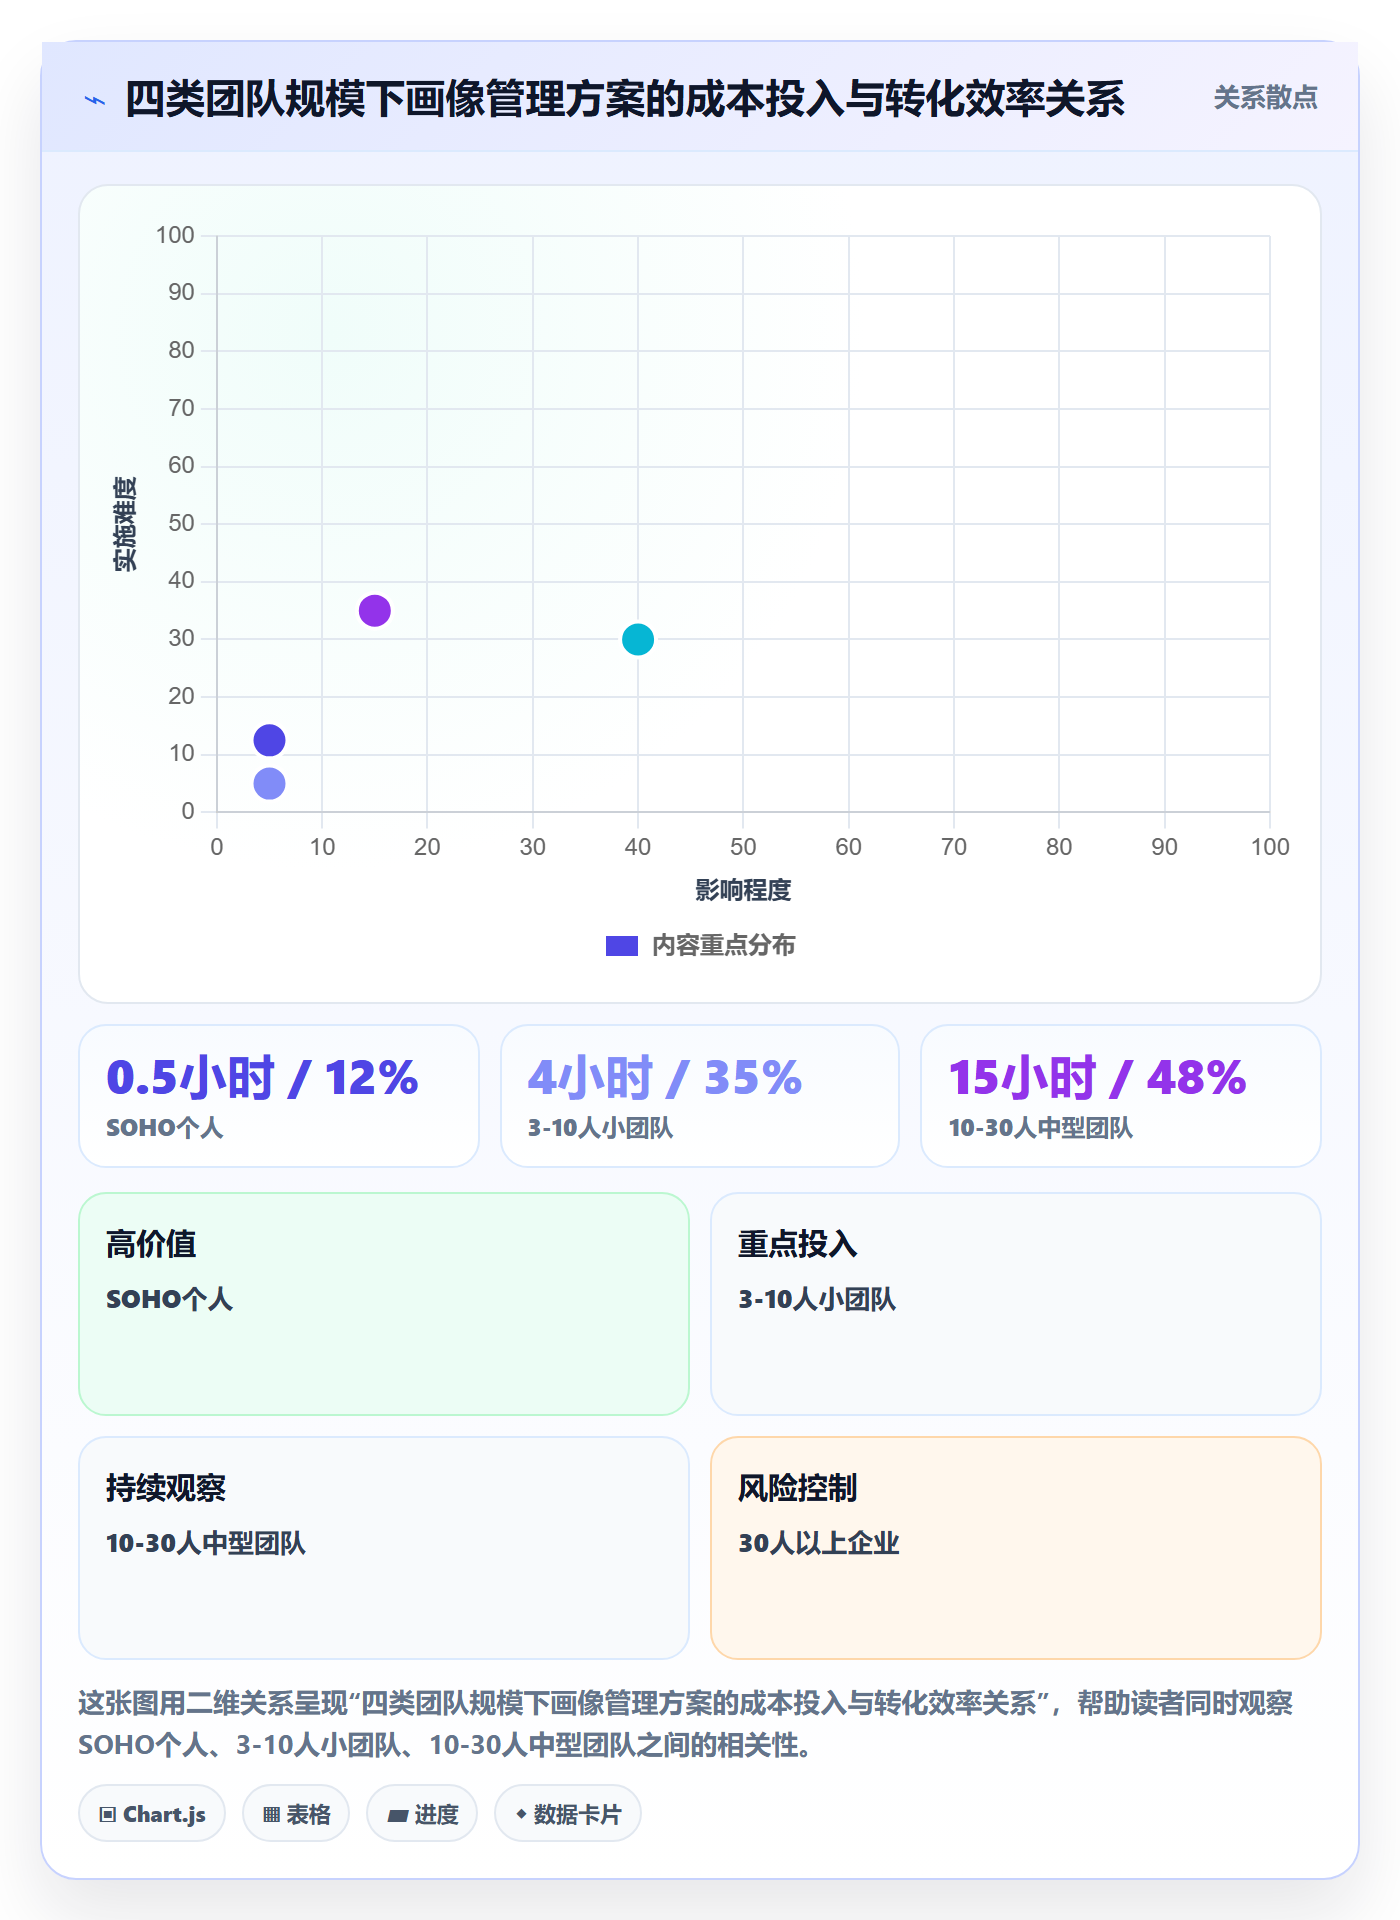Image resolution: width=1400 pixels, height=1920 pixels.
Task: Click the 影响程度 x-axis title
Action: pyautogui.click(x=743, y=890)
